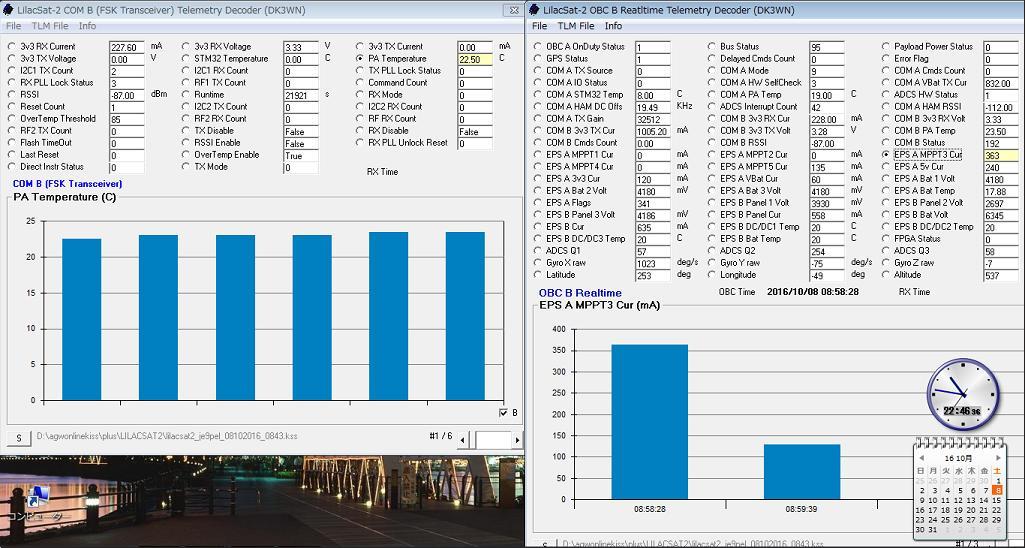This screenshot has height=548, width=1025.
Task: Select the RSSI radio button in COM B
Action: pyautogui.click(x=11, y=95)
